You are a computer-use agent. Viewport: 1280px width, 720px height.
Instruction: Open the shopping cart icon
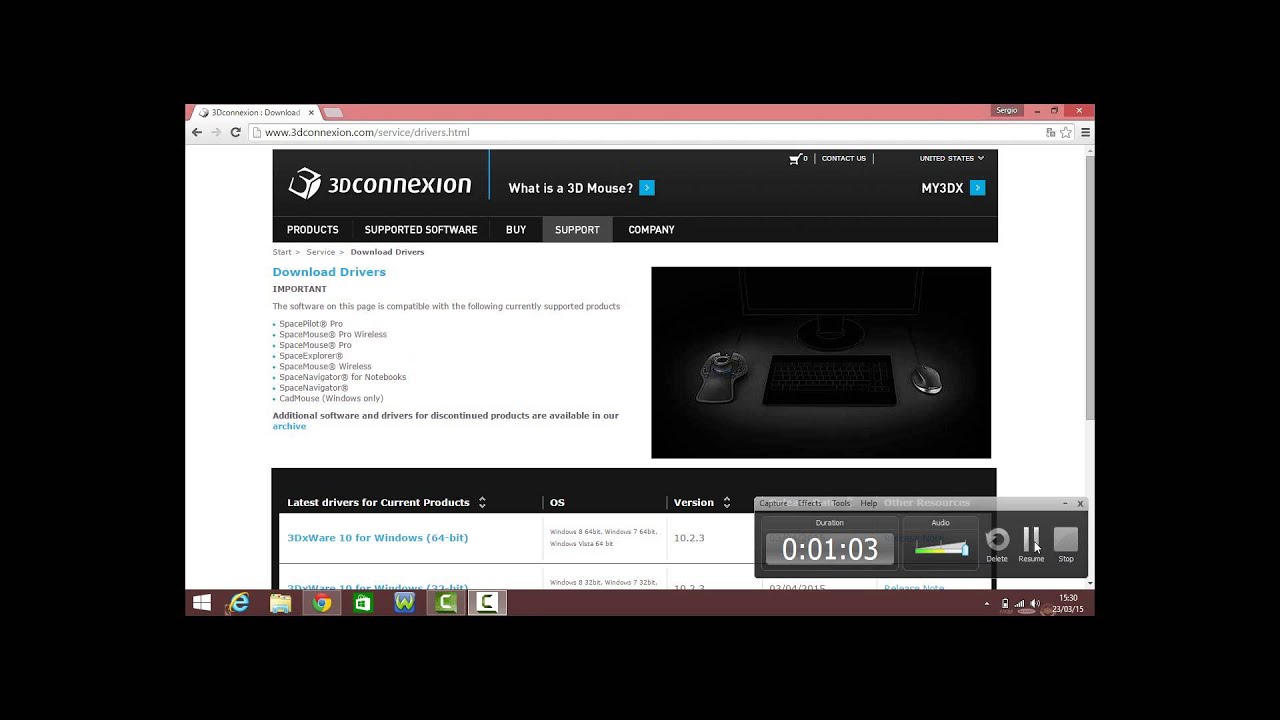coord(797,158)
